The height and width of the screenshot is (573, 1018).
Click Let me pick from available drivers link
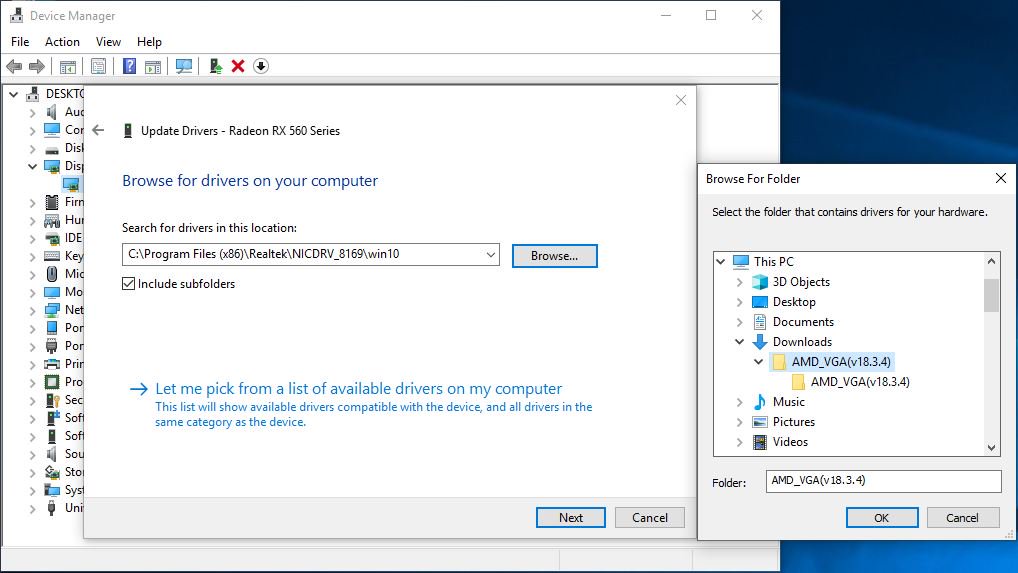tap(358, 389)
